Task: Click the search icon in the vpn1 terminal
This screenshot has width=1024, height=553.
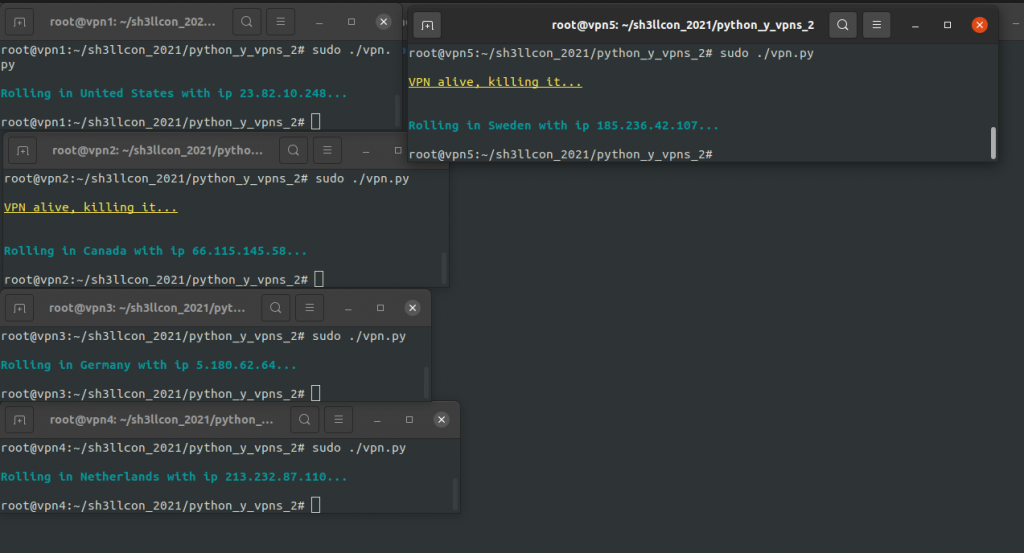Action: click(x=247, y=22)
